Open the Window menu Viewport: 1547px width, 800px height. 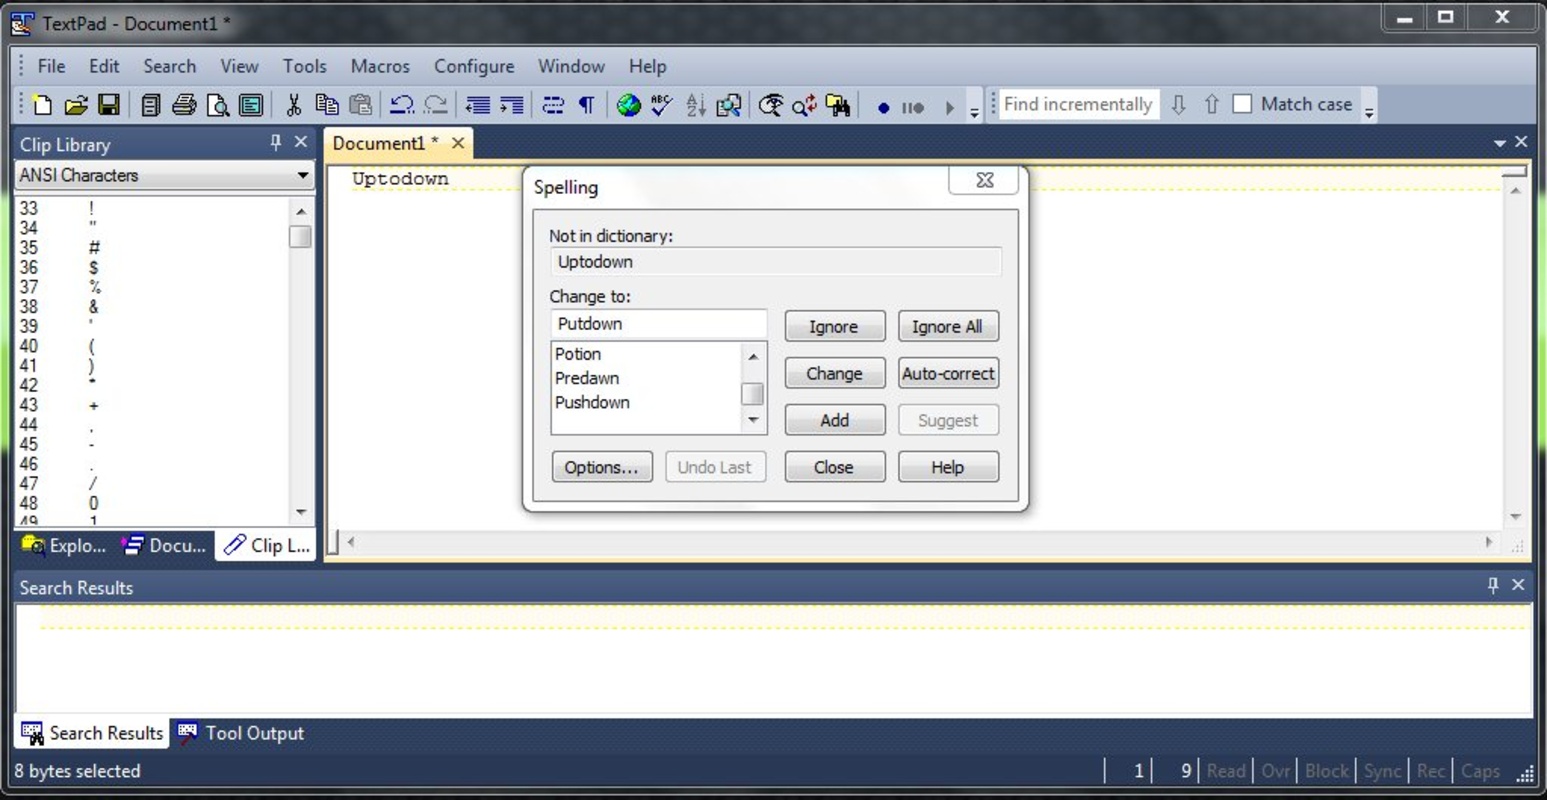[571, 66]
